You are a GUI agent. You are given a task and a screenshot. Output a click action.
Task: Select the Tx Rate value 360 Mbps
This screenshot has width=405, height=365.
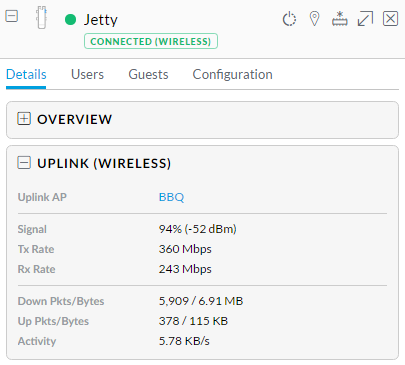[x=185, y=249]
